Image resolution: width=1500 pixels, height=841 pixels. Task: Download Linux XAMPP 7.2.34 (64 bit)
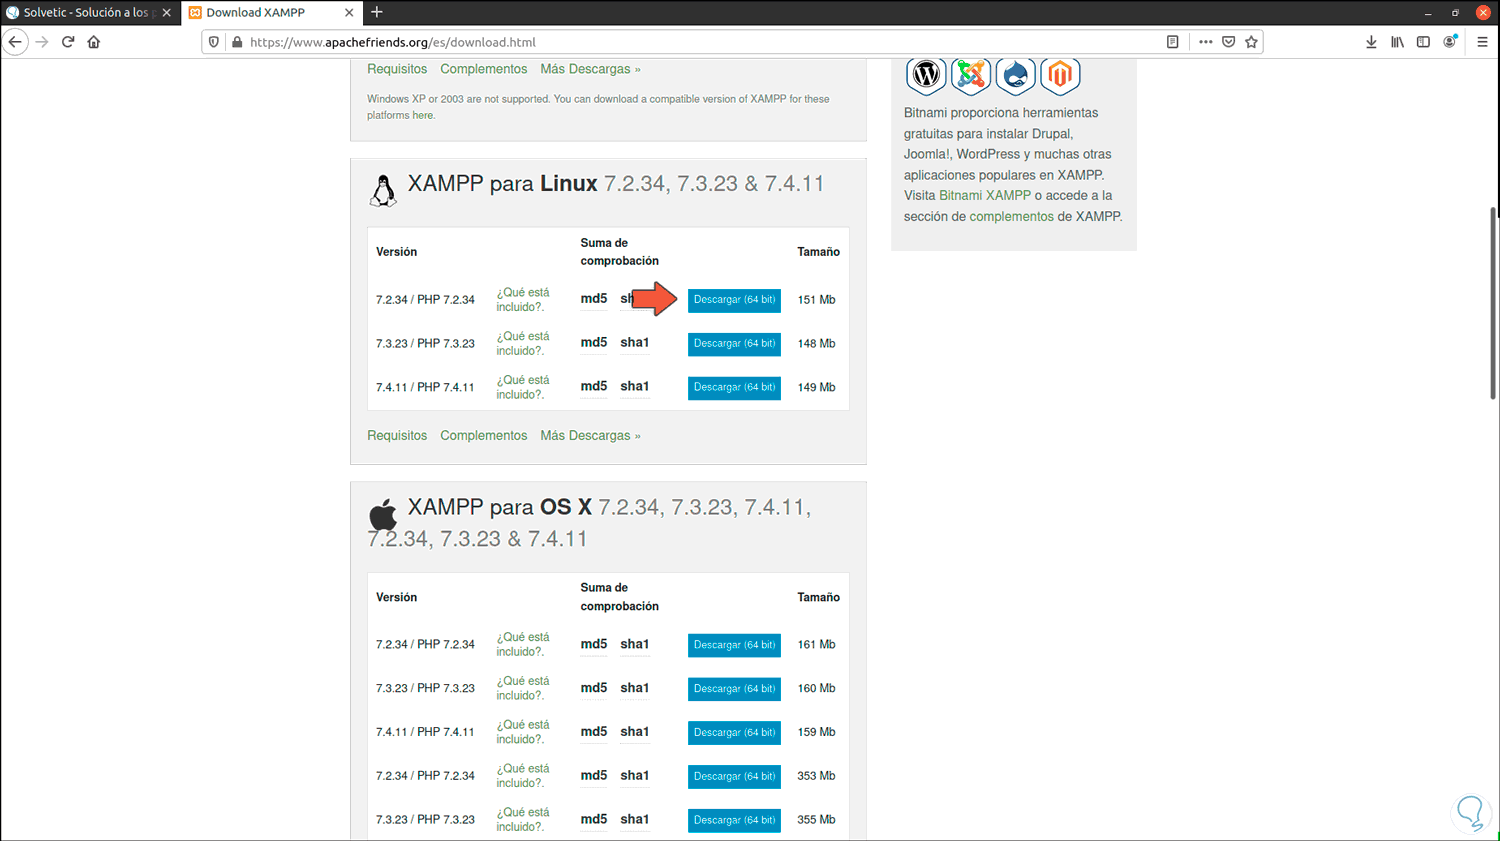point(734,300)
